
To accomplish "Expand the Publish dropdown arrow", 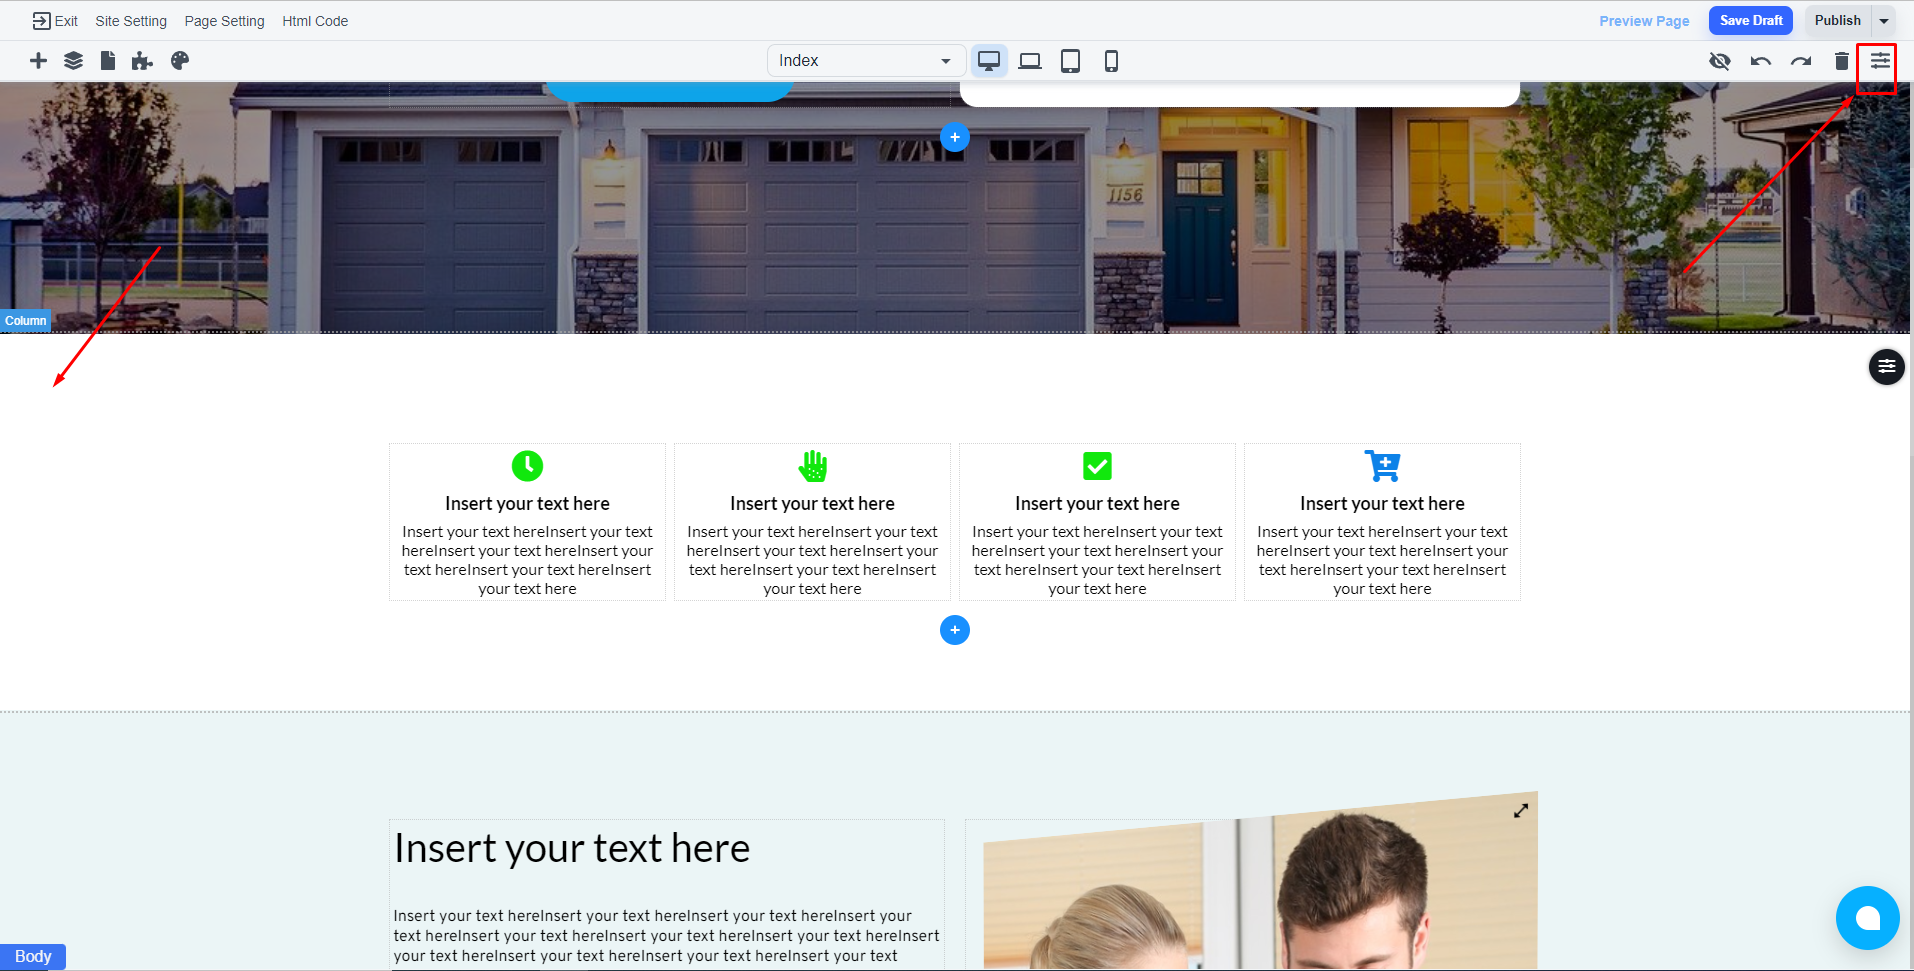I will tap(1884, 21).
